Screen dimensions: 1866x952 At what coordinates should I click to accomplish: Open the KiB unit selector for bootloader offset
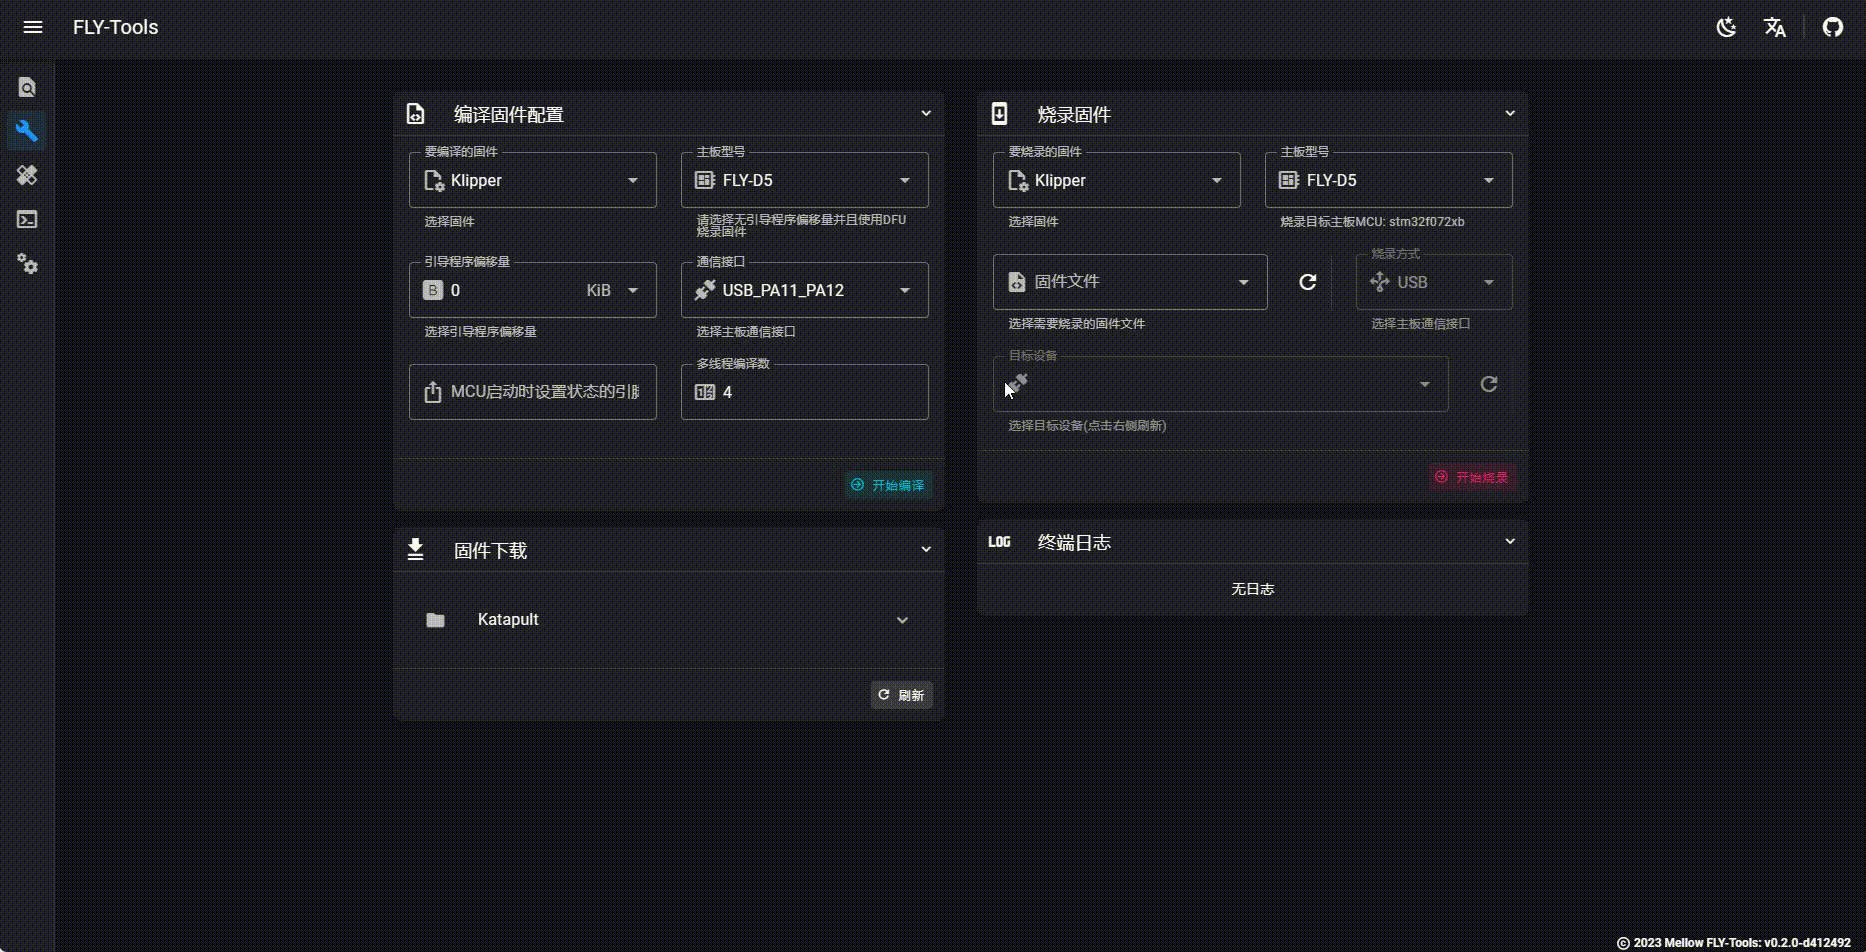pos(612,290)
